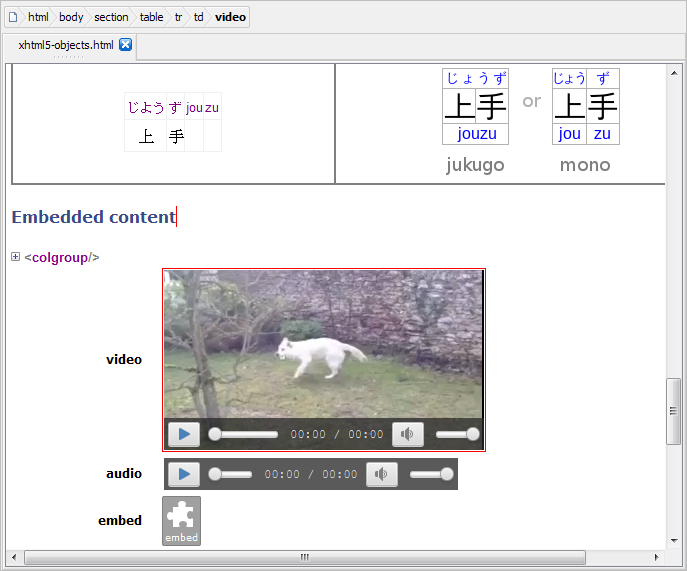
Task: Select table in the breadcrumb path
Action: tap(151, 17)
